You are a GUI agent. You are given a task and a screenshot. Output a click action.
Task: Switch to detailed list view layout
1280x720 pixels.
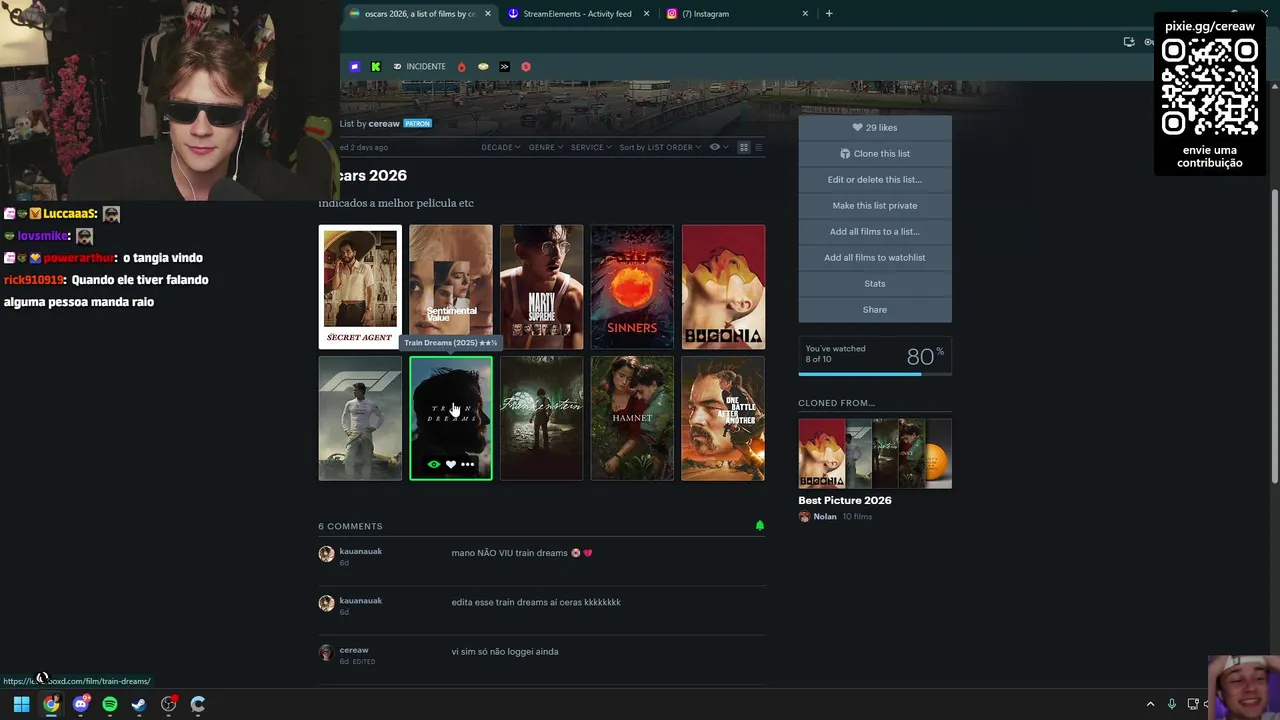point(758,147)
